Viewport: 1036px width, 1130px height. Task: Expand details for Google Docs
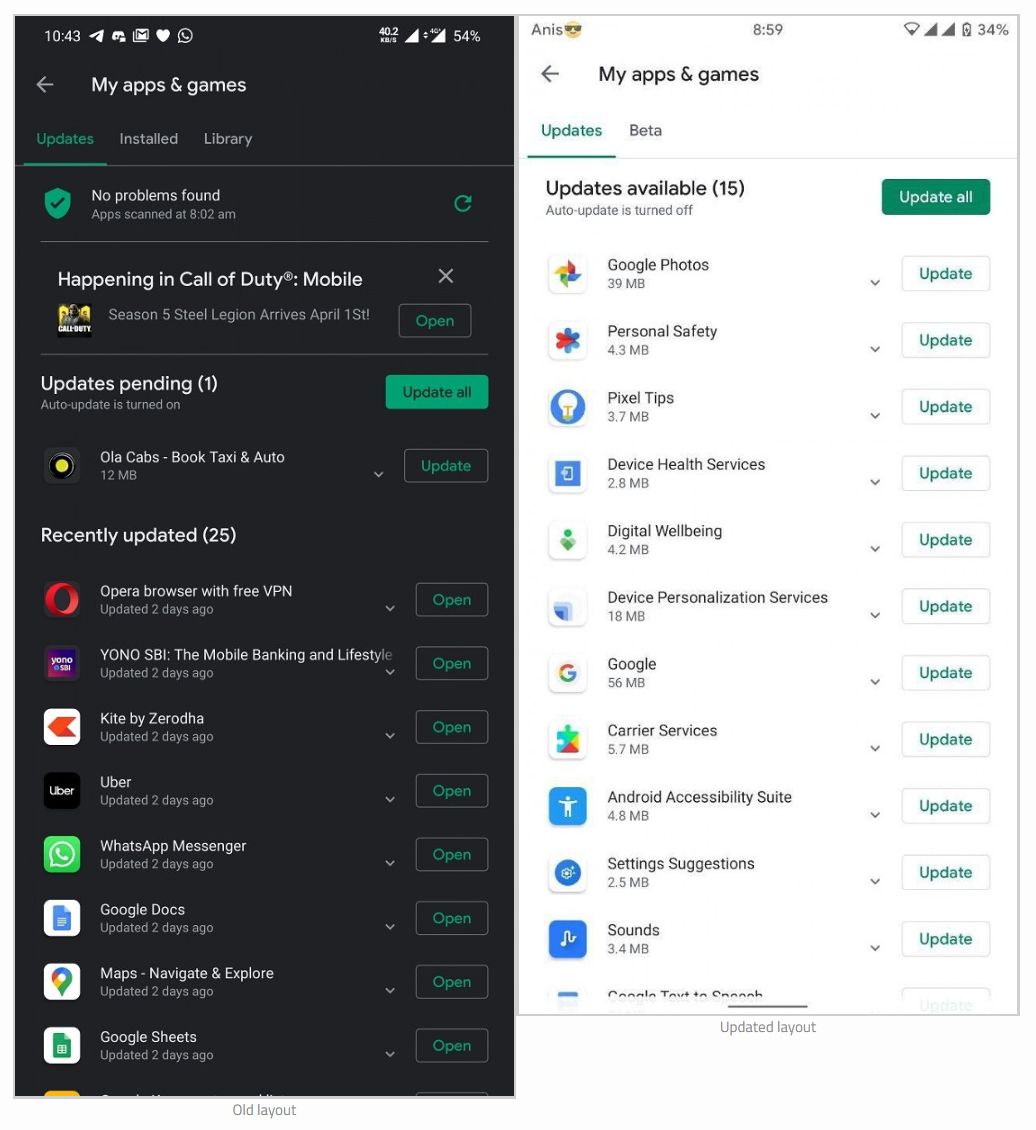390,927
